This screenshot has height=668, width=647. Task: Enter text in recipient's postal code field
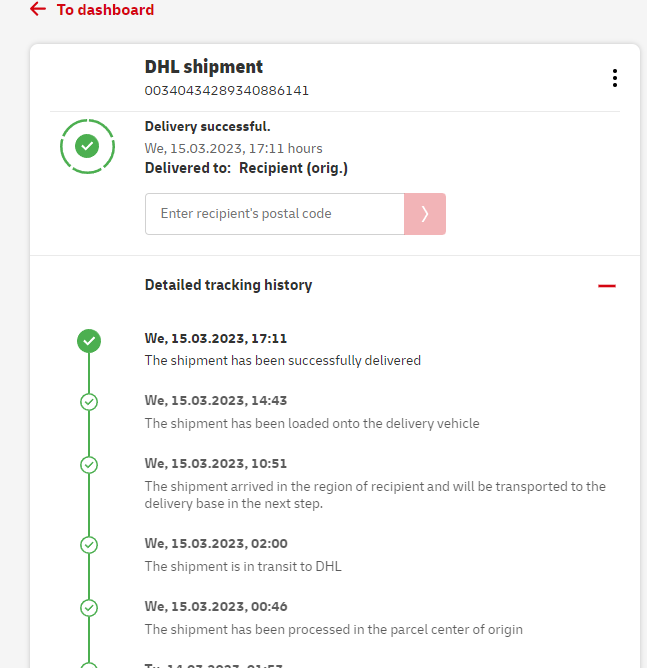(274, 214)
